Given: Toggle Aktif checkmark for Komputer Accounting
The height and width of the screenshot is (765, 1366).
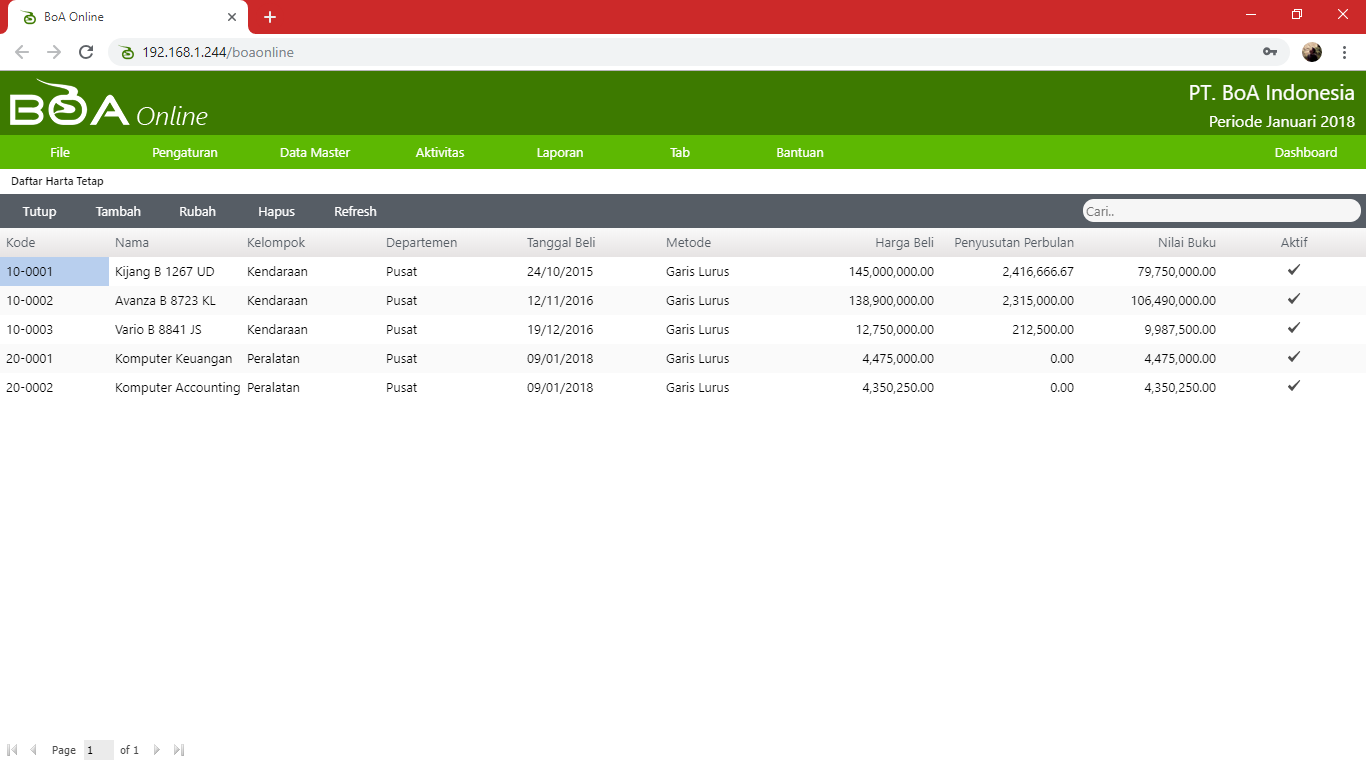Looking at the screenshot, I should pyautogui.click(x=1294, y=386).
